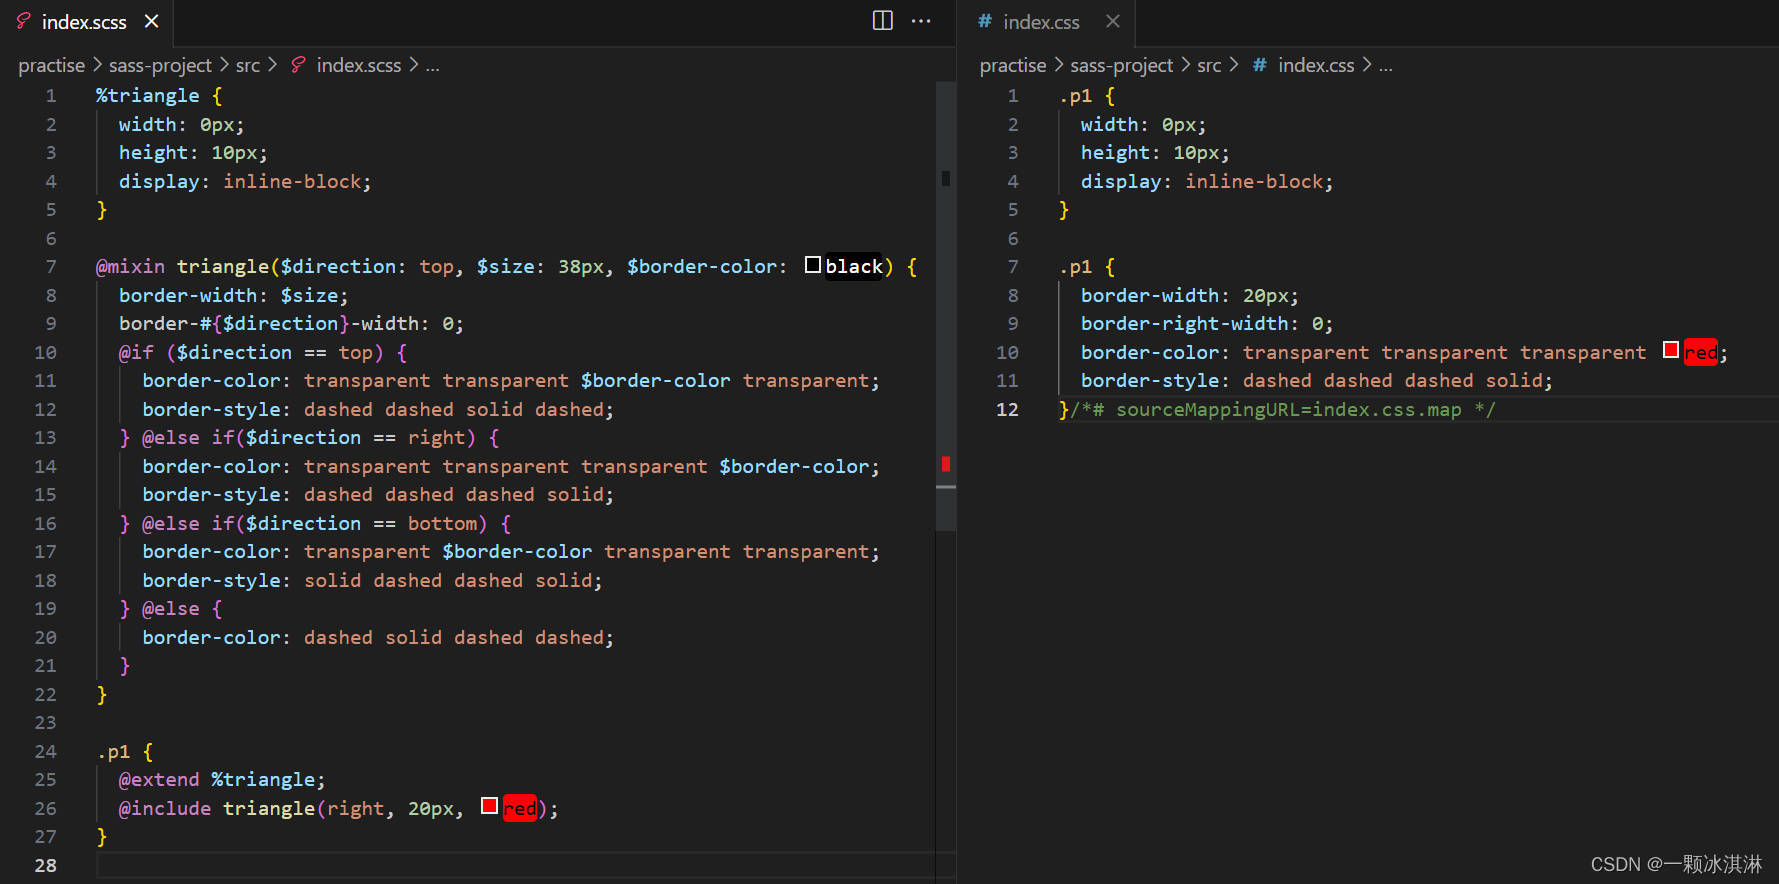This screenshot has height=884, width=1779.
Task: Click 'border-style: solid dashed dashed solid;' line
Action: coord(372,581)
